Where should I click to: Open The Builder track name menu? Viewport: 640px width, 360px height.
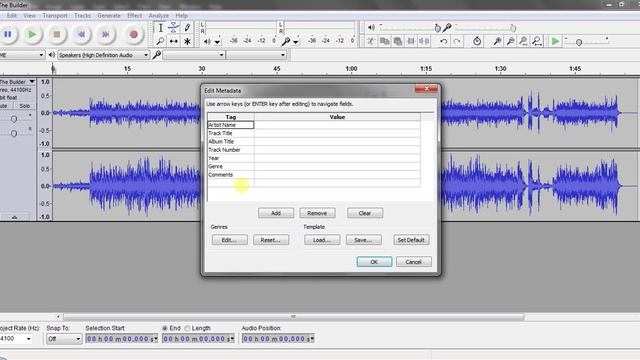click(18, 82)
